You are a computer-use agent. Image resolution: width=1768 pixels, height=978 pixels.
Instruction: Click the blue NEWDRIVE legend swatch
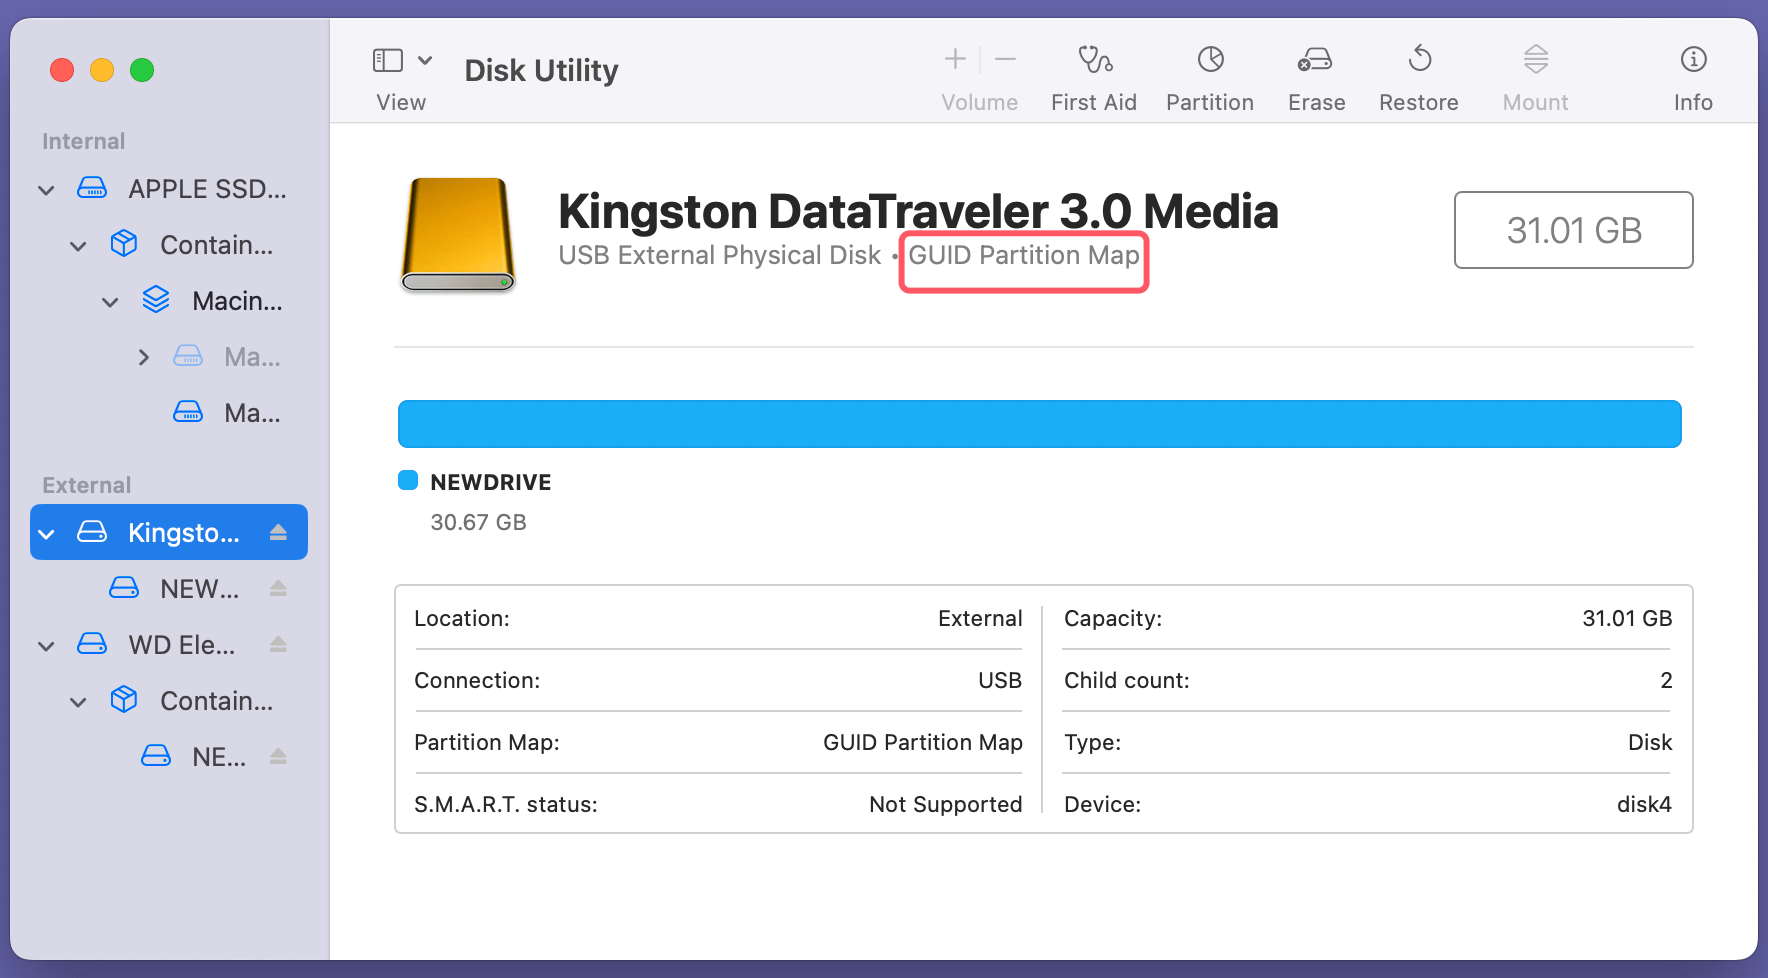407,480
